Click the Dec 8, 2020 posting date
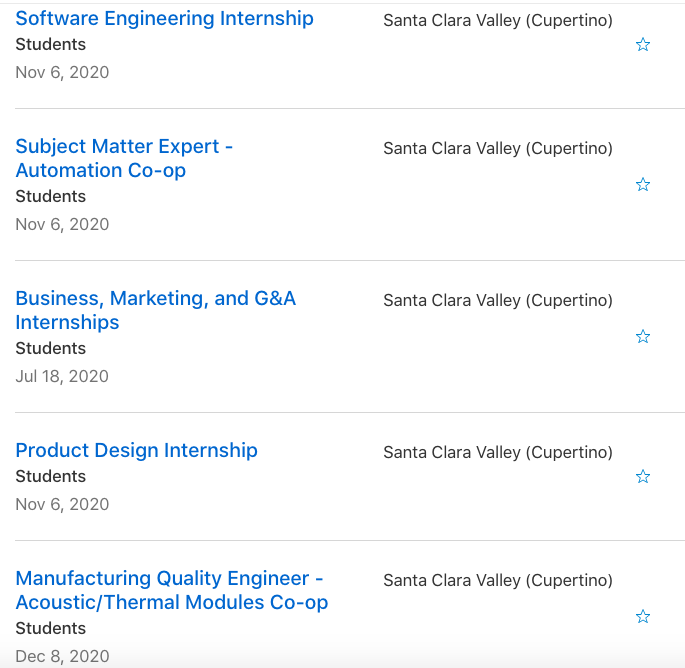Screen dimensions: 685x668 point(62,656)
